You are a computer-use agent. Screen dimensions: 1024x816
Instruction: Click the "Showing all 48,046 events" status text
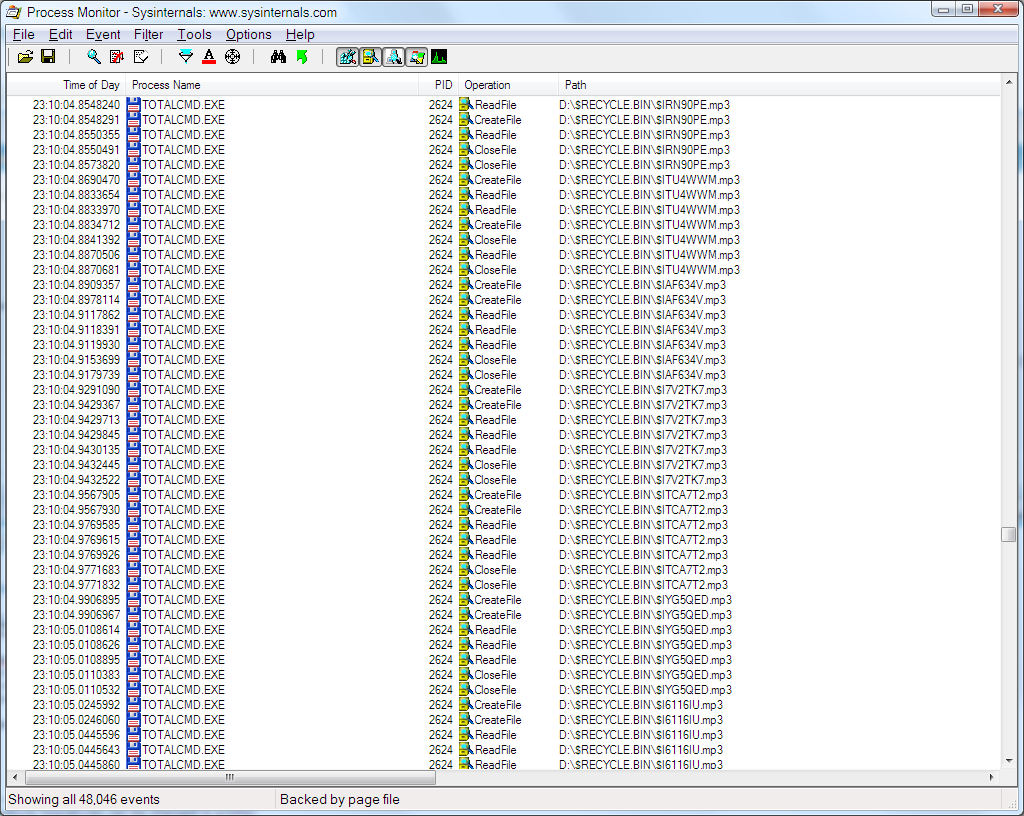pos(84,800)
